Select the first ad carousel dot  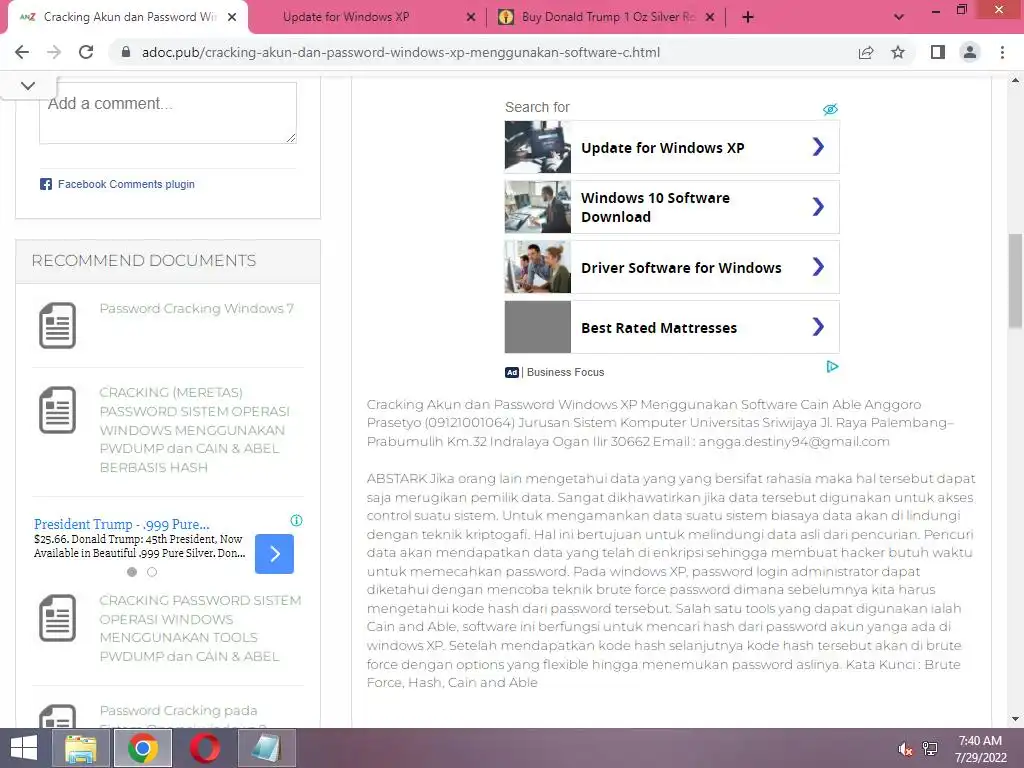(x=132, y=572)
